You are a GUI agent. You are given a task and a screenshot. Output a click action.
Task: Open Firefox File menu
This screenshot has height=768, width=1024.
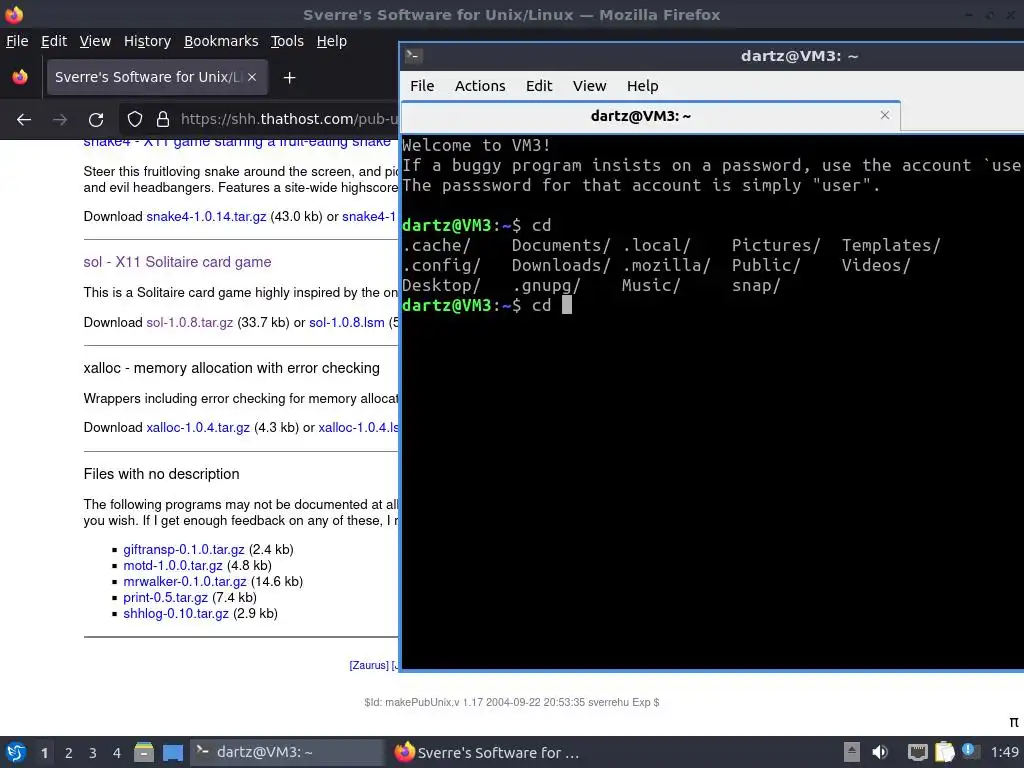tap(17, 41)
